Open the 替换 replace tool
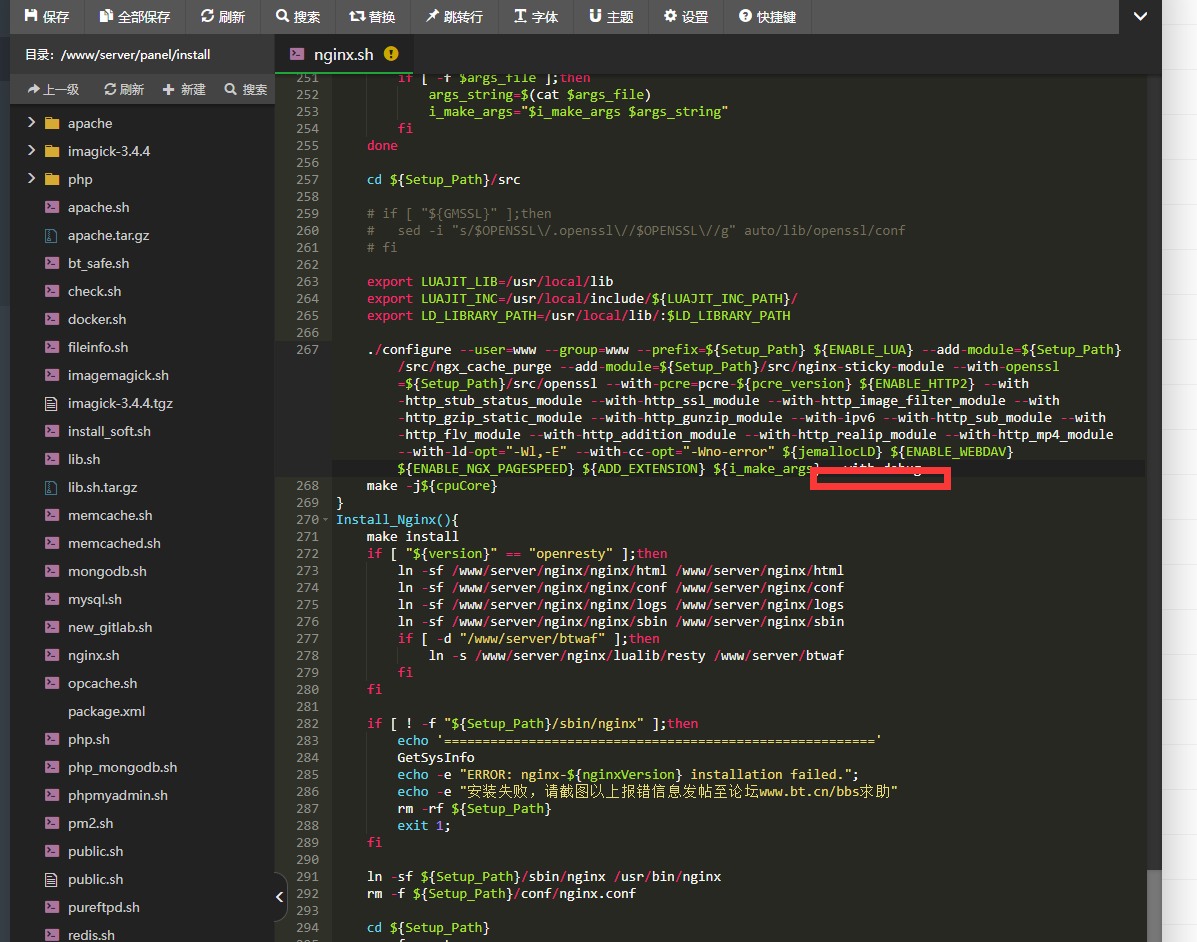1197x942 pixels. click(x=372, y=16)
